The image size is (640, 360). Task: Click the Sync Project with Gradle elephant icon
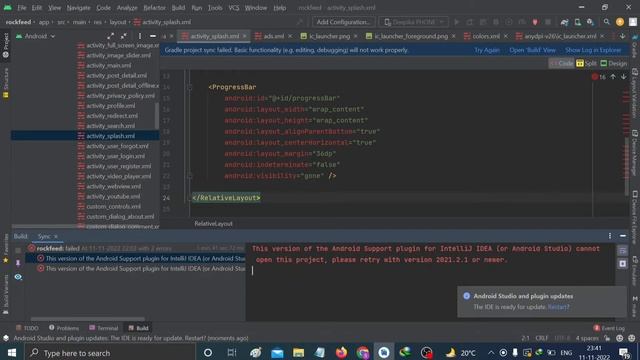click(x=564, y=22)
